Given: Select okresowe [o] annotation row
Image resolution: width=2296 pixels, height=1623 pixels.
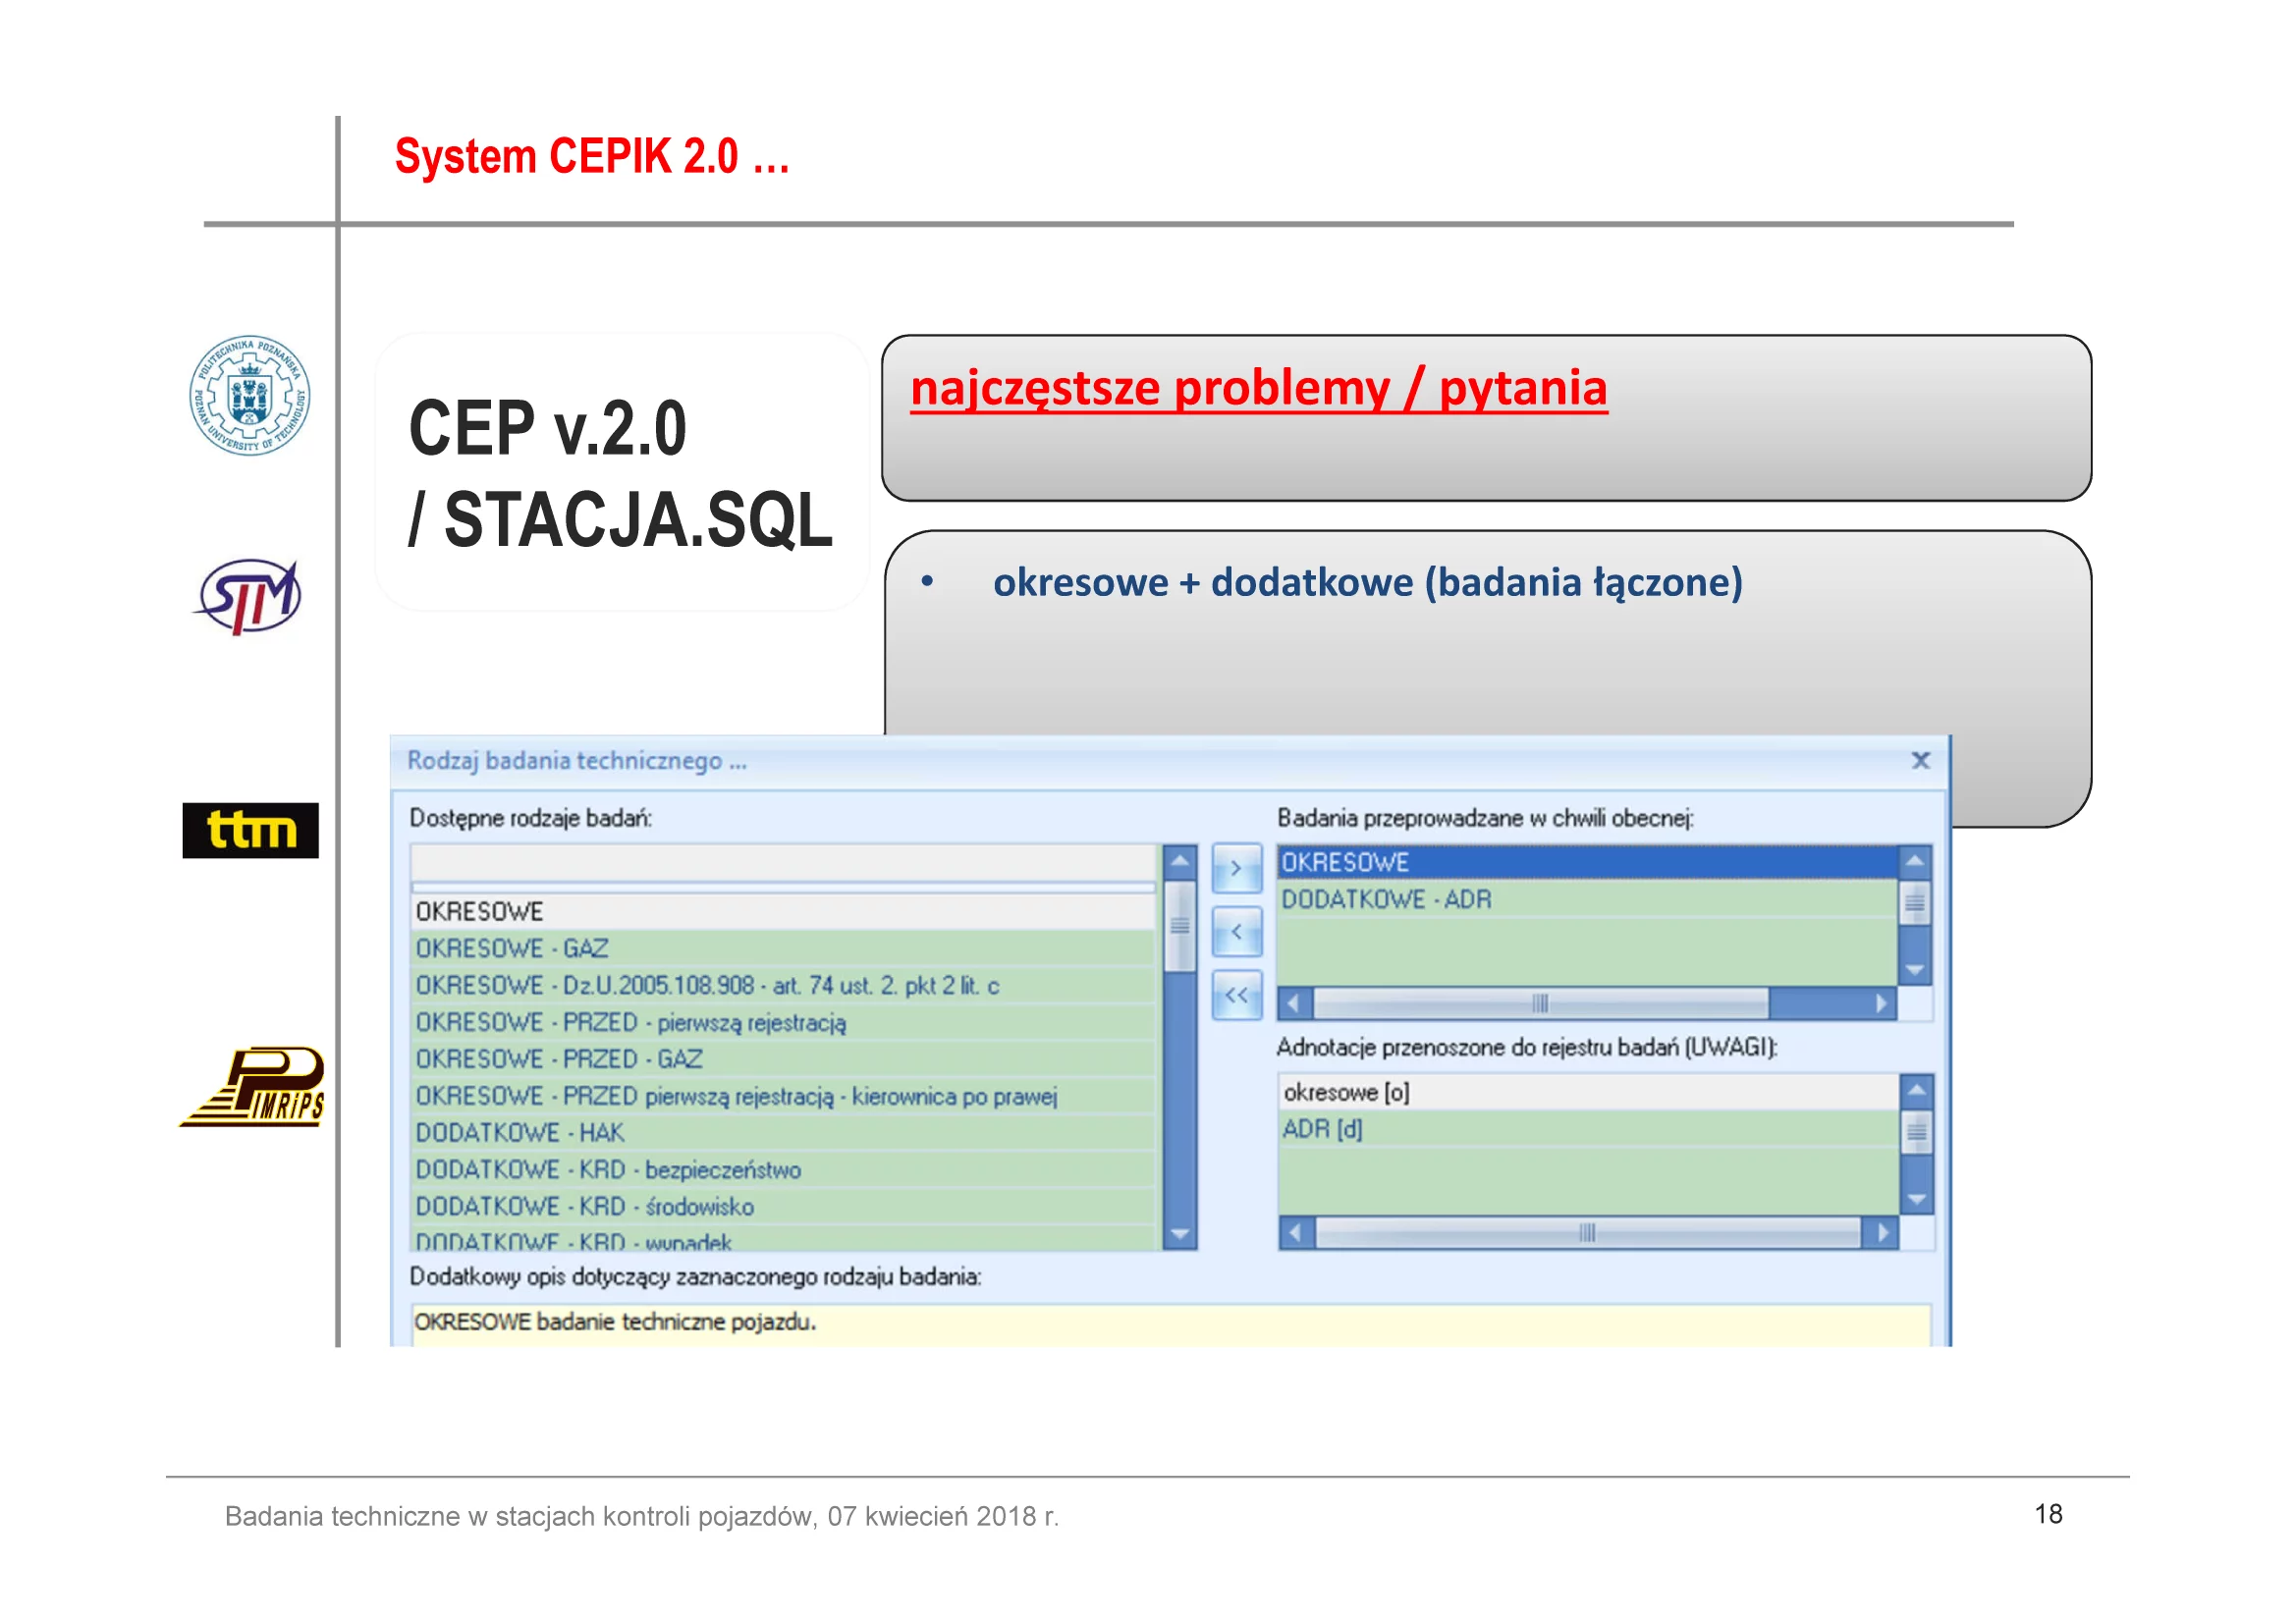Looking at the screenshot, I should [x=1589, y=1092].
